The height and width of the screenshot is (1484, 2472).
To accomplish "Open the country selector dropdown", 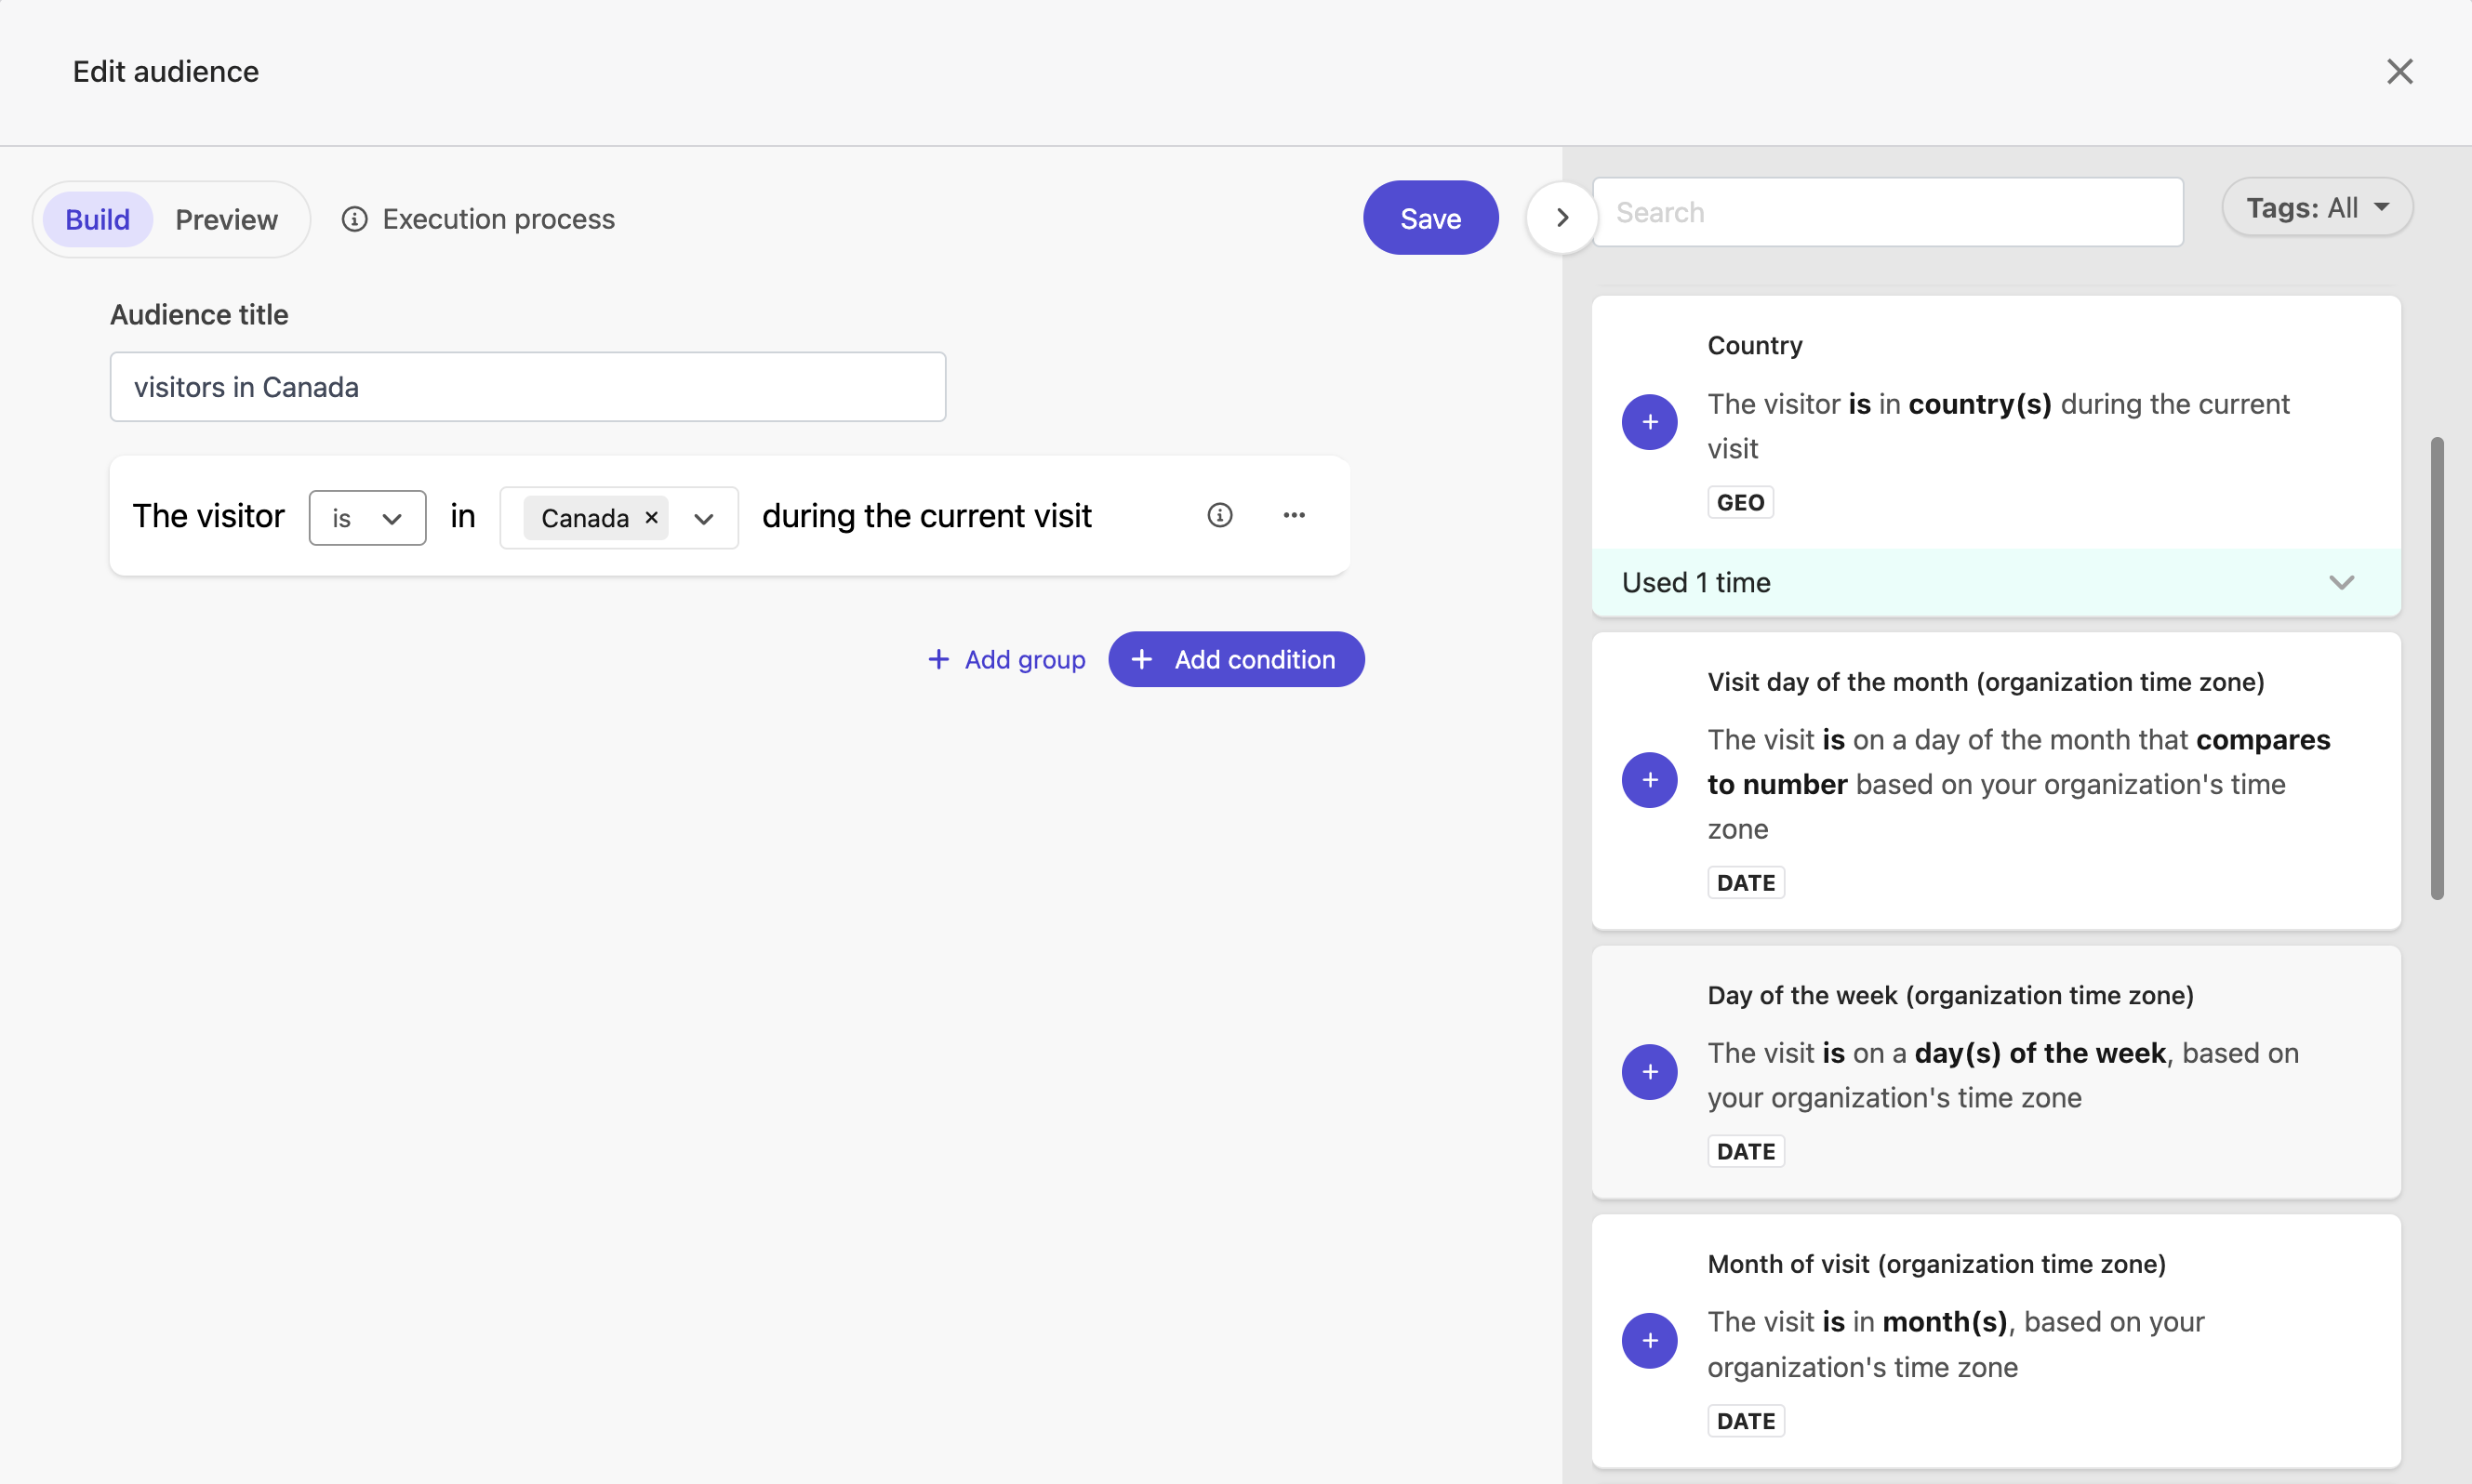I will tap(703, 518).
